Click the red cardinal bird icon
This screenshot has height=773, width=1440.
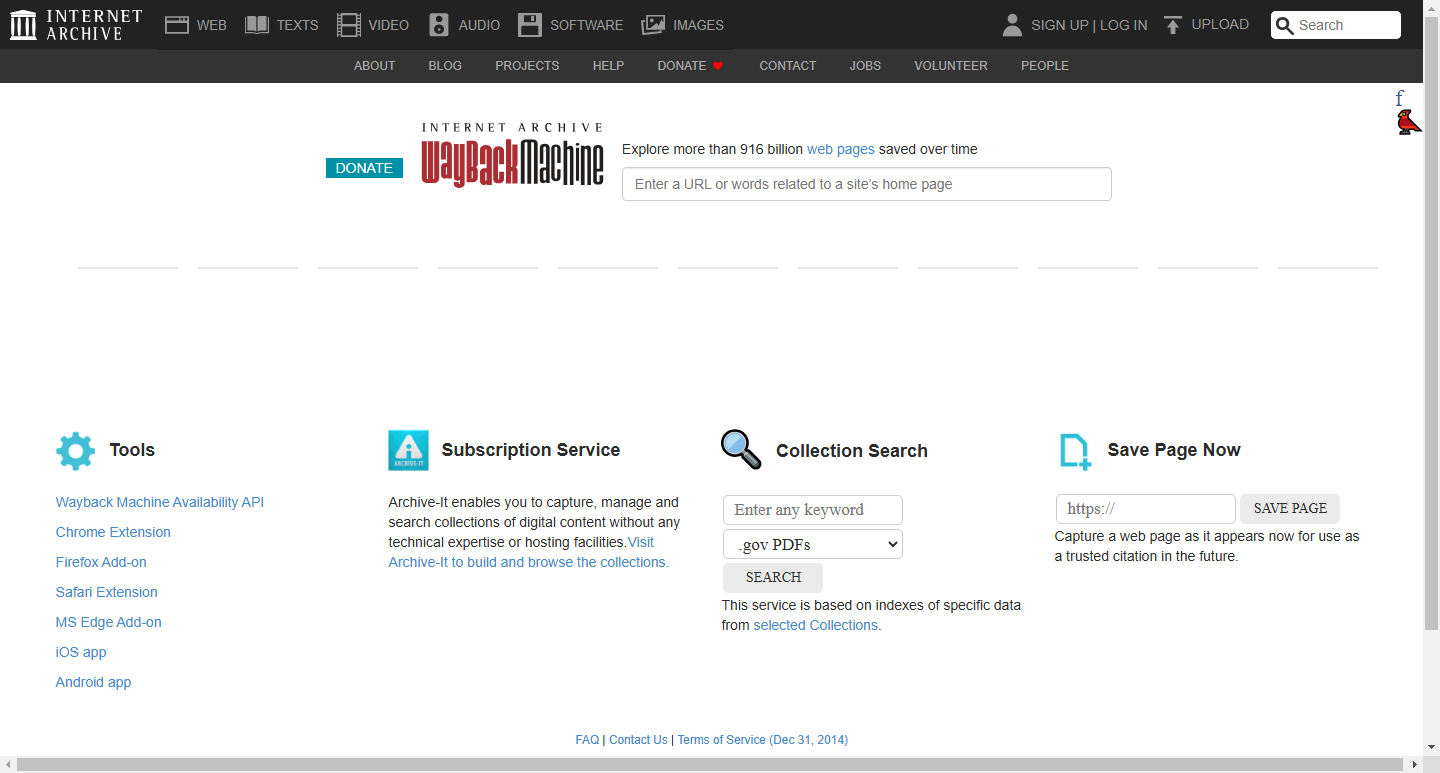(x=1408, y=122)
